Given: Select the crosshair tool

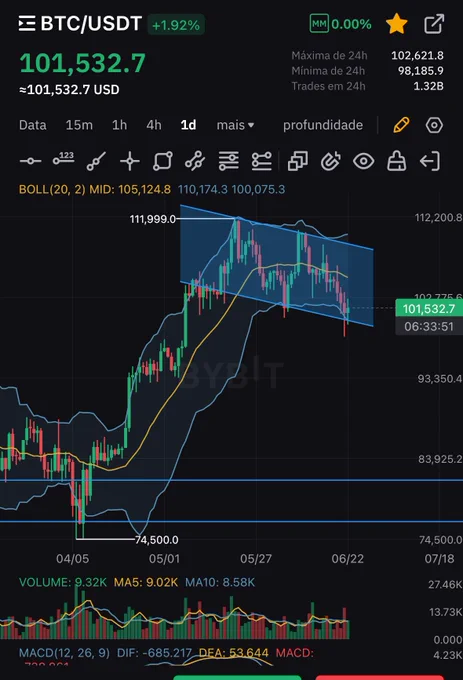Looking at the screenshot, I should (130, 161).
